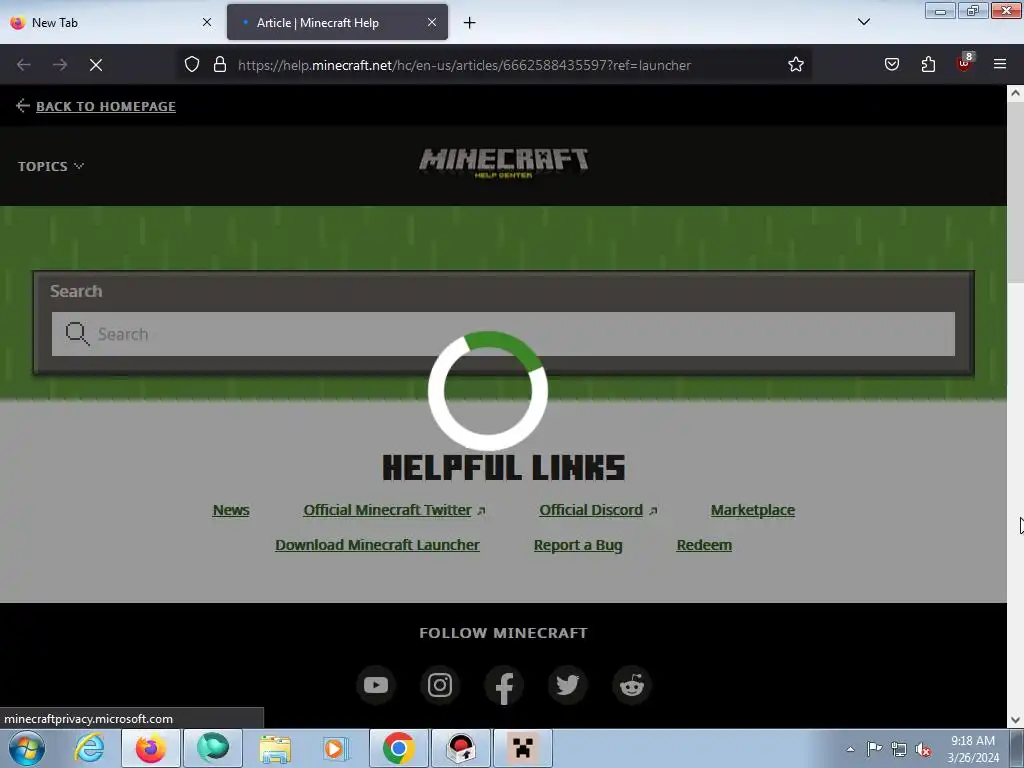Open network tray icon
Viewport: 1024px width, 768px height.
coord(899,749)
